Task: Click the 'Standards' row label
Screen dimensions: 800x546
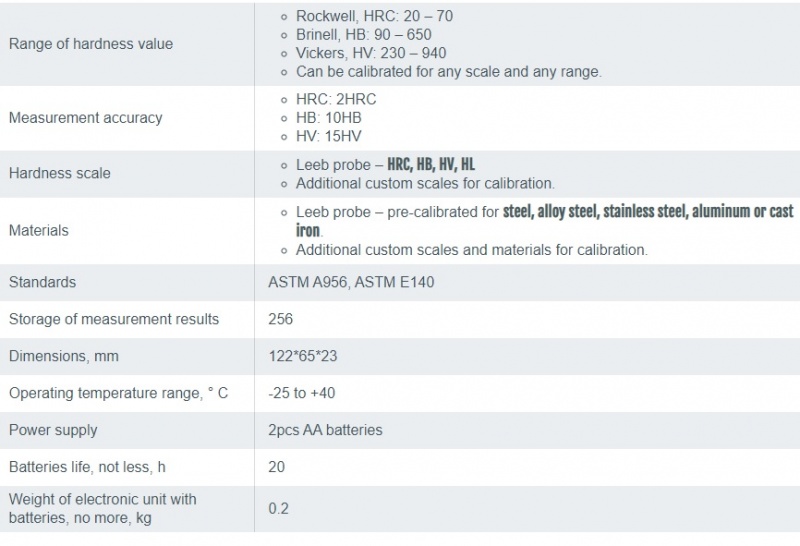Action: coord(42,283)
